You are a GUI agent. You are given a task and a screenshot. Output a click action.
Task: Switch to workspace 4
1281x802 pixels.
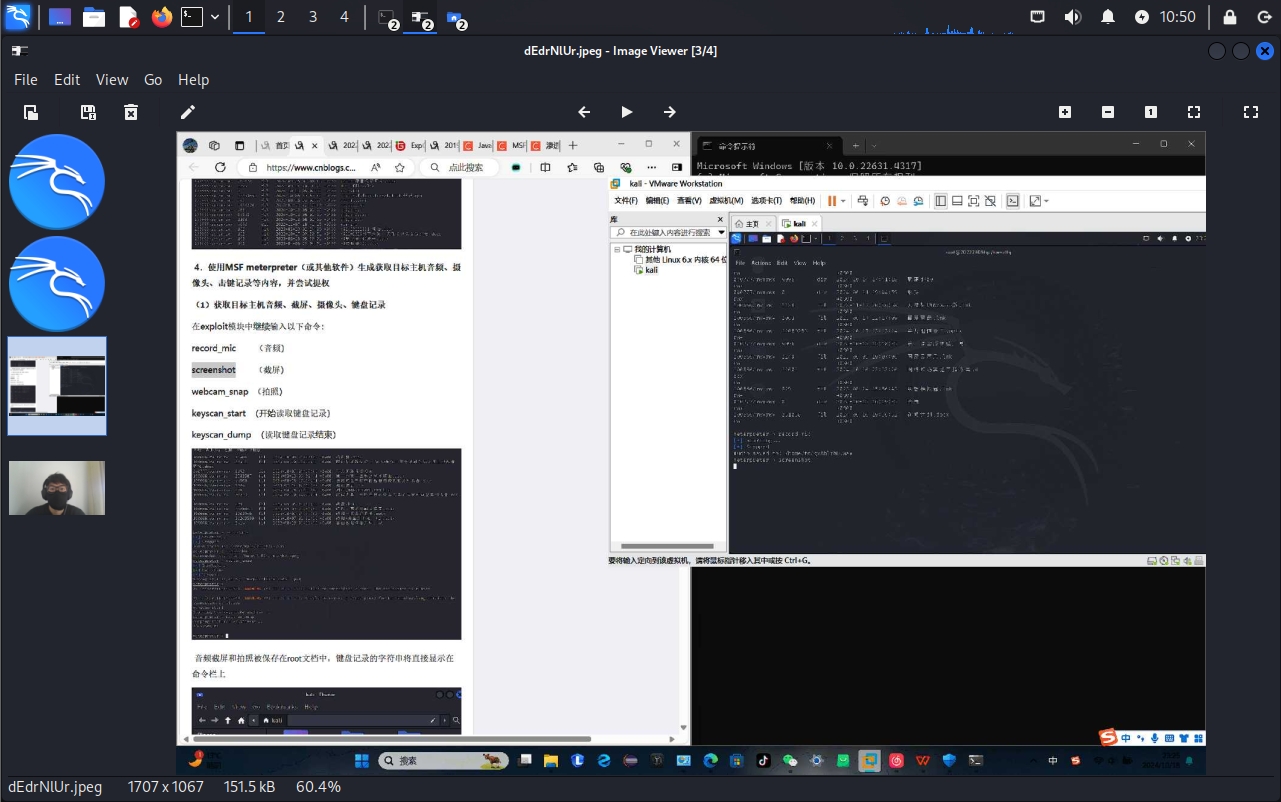click(x=345, y=17)
